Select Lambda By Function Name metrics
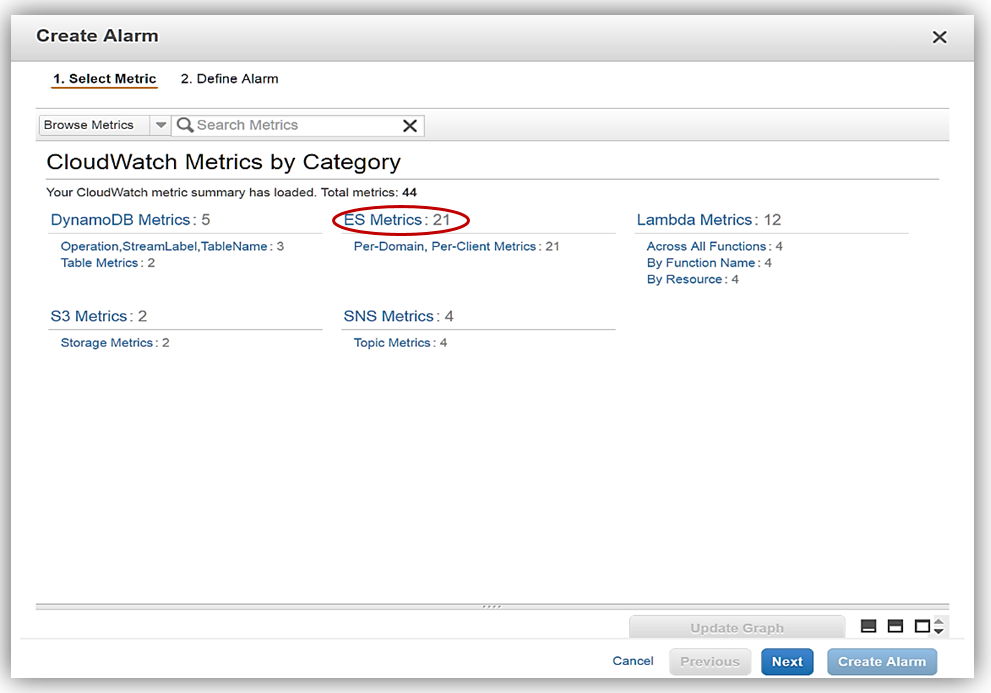This screenshot has width=991, height=693. tap(701, 263)
